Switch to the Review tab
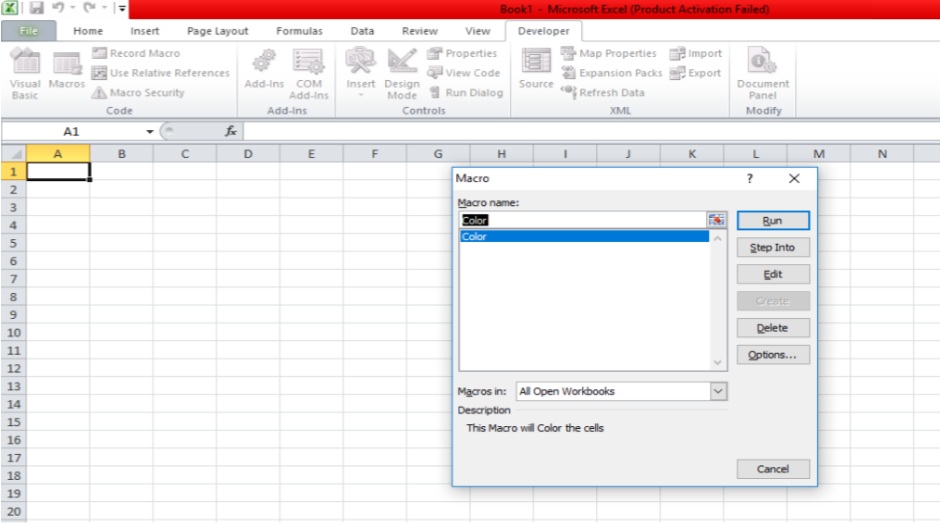Screen dimensions: 940x523 (420, 31)
